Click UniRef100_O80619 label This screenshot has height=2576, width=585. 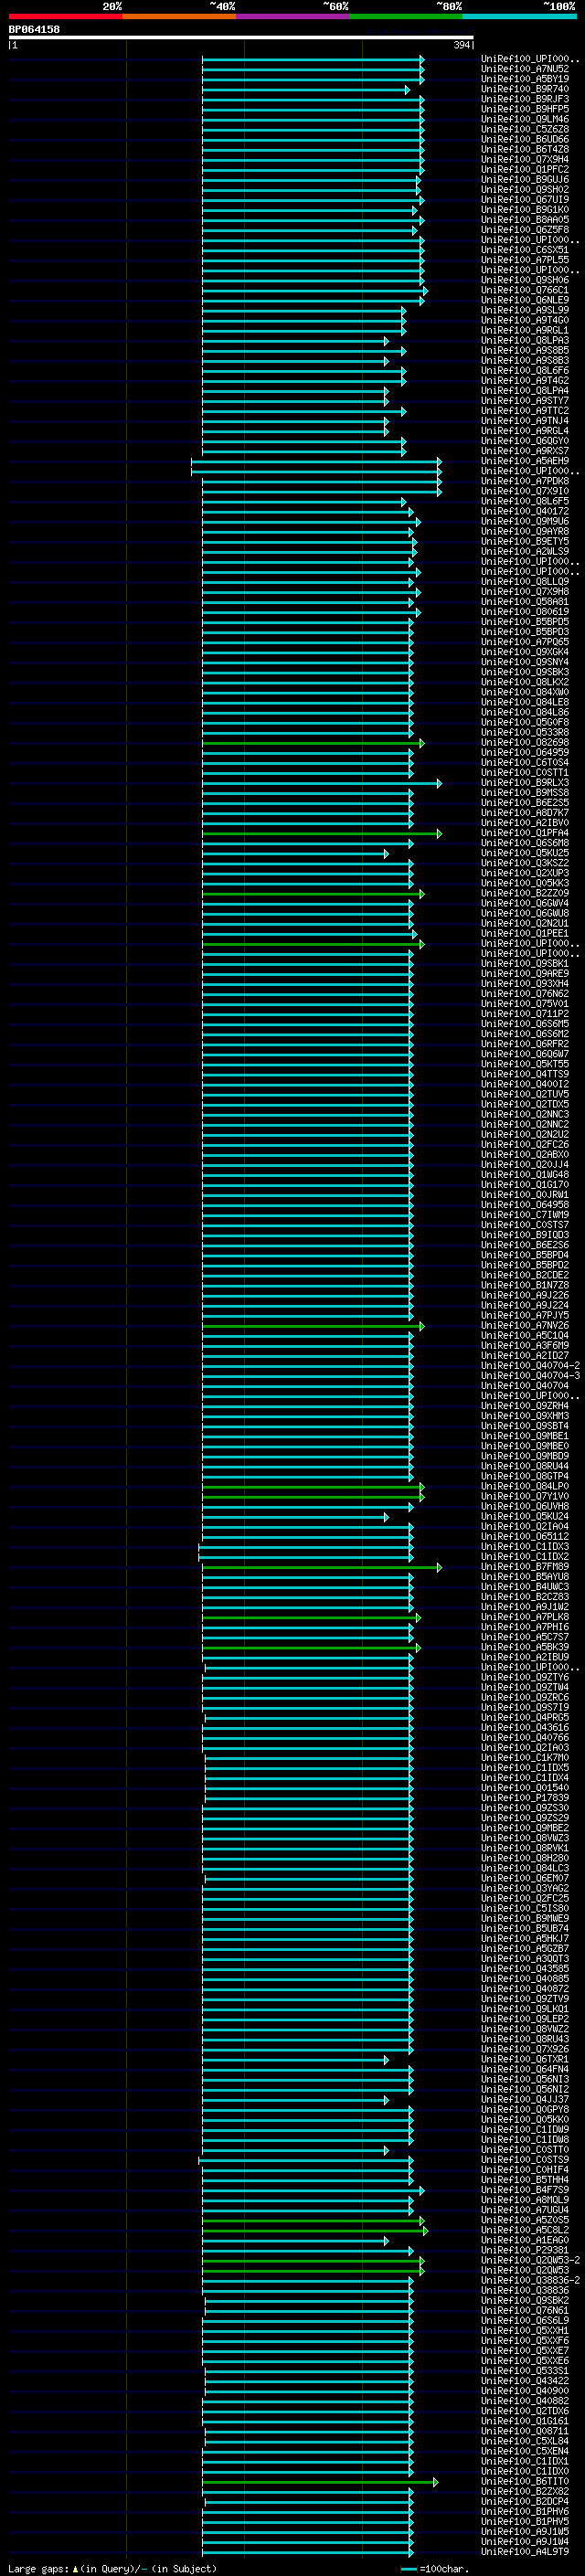tap(524, 612)
